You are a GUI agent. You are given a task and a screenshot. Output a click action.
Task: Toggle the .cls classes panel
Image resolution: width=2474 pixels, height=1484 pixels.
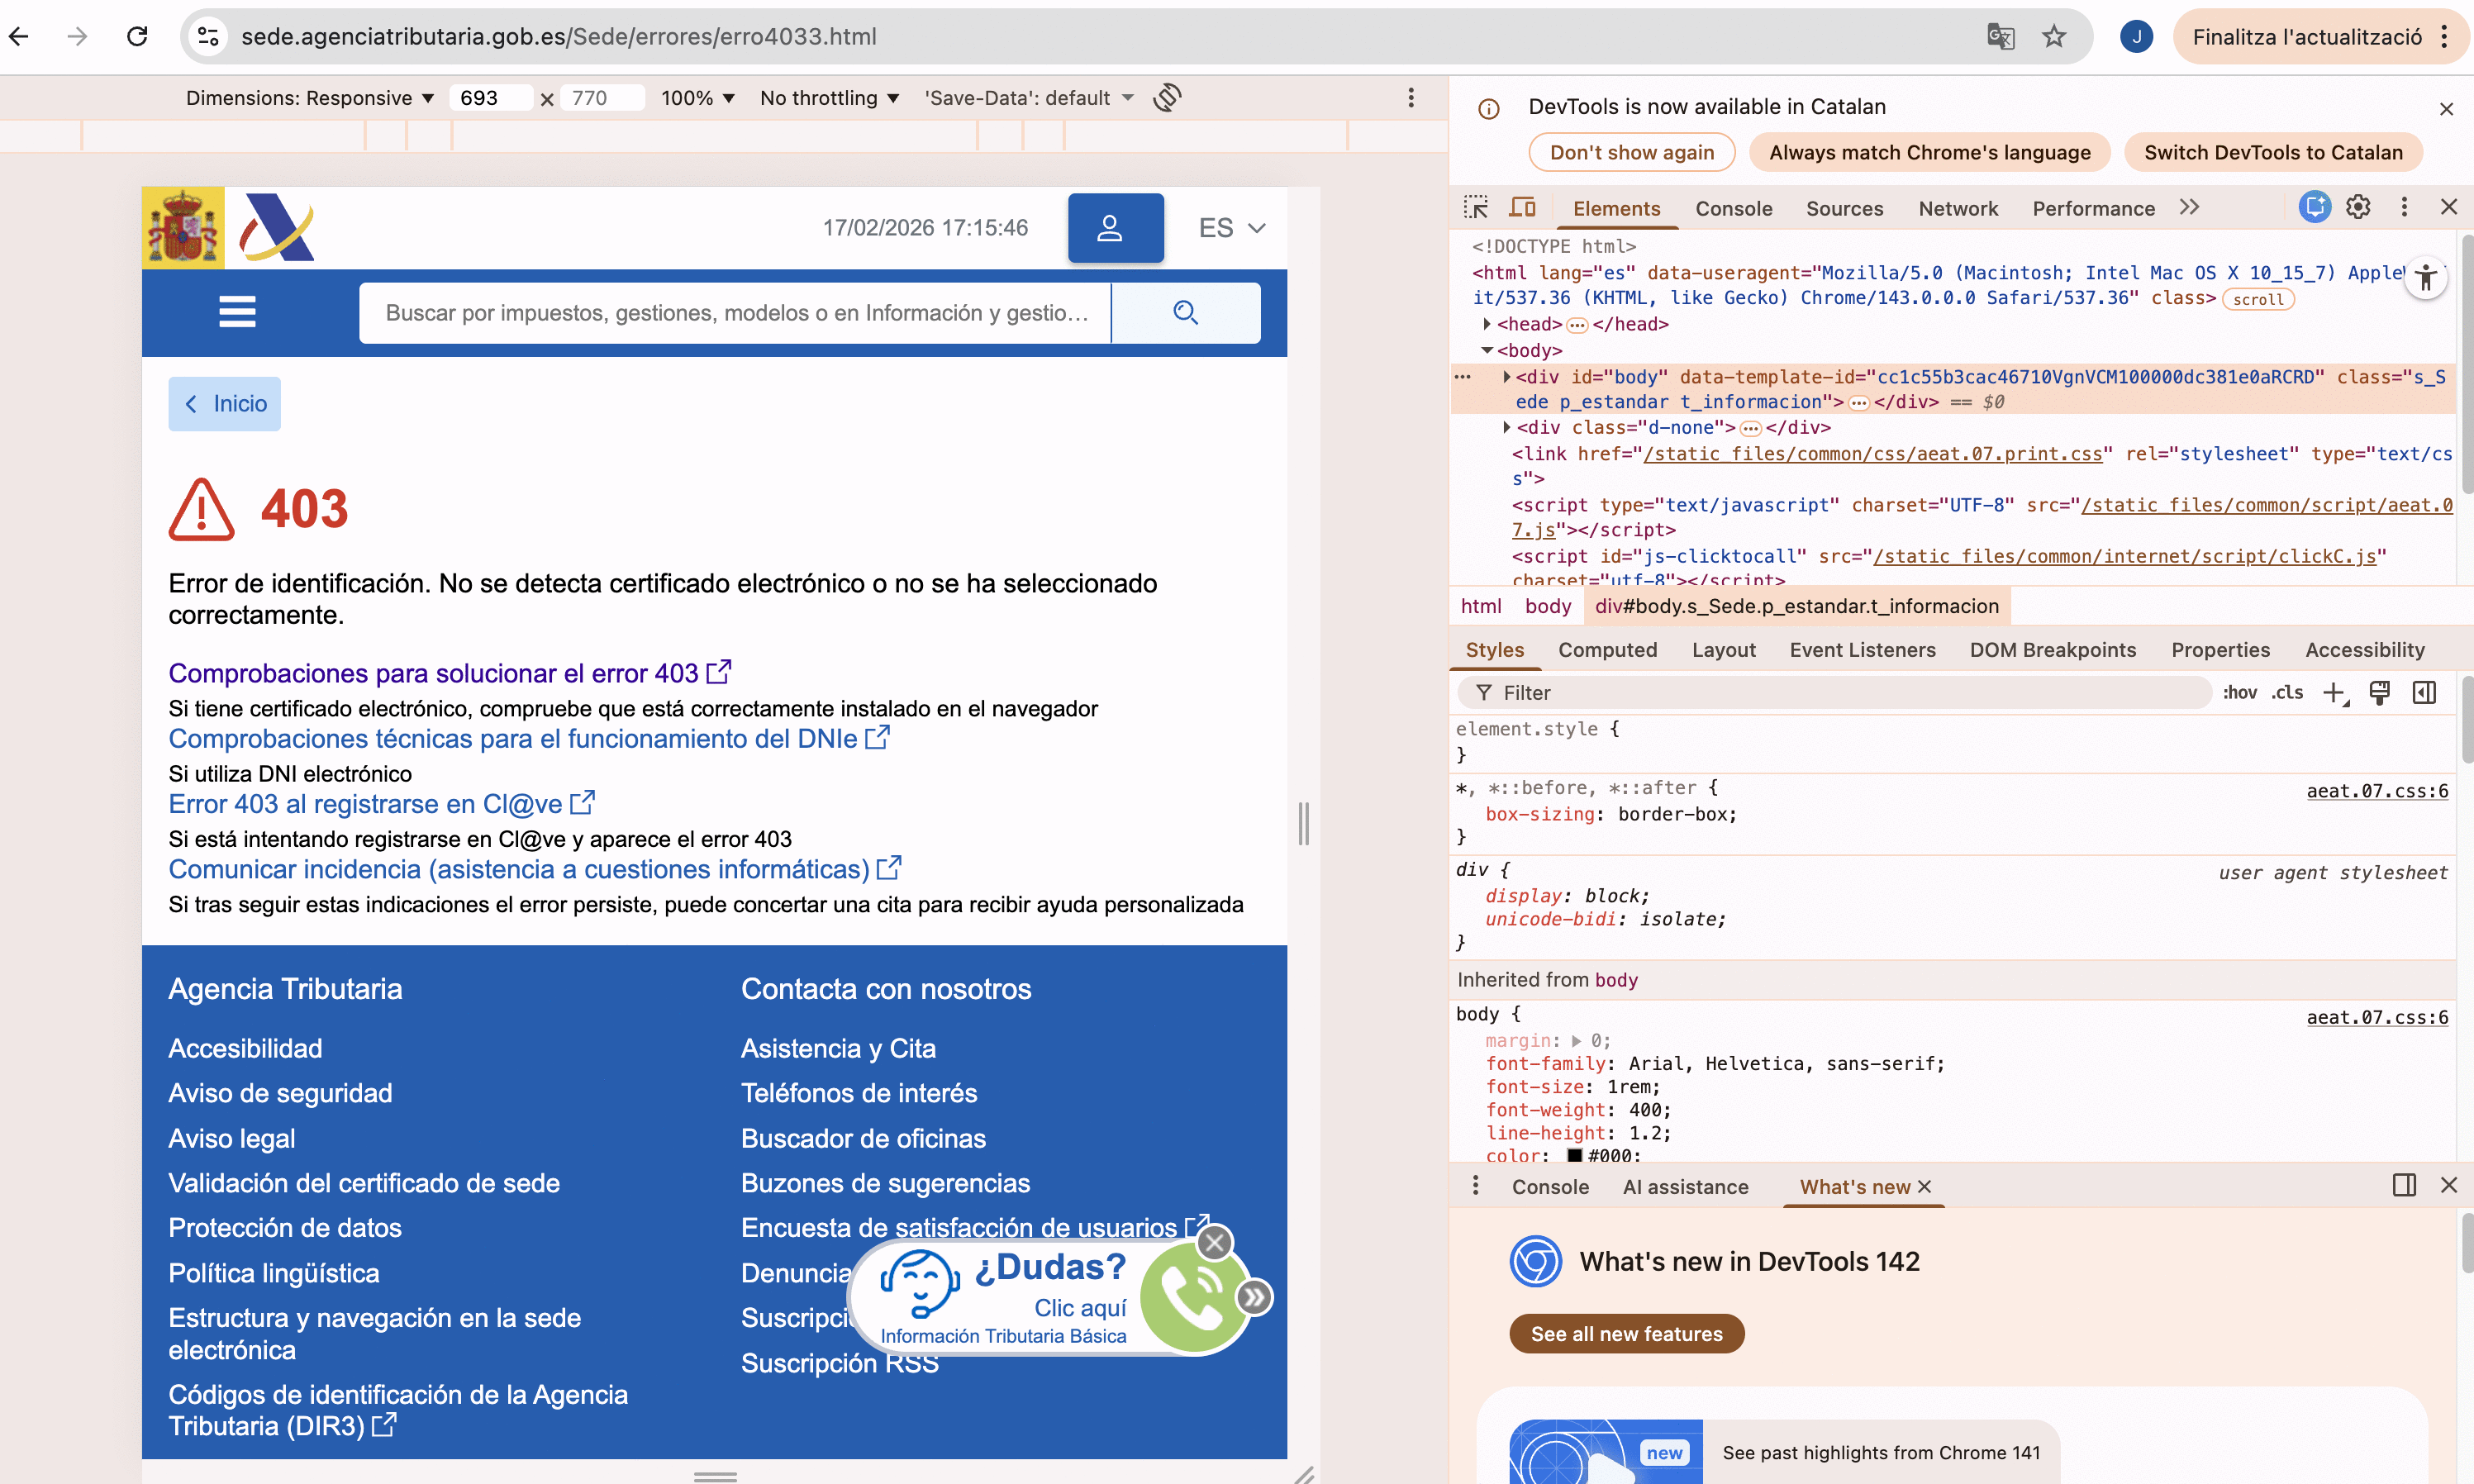[2287, 693]
